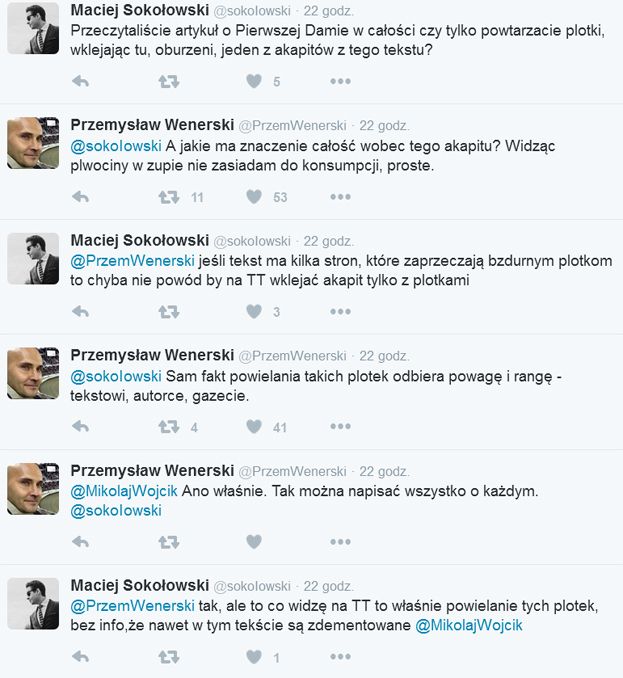Open Przemysław Wenerski's name on 'A jakie ma znaczenie' tweet
The width and height of the screenshot is (623, 678).
(x=152, y=125)
